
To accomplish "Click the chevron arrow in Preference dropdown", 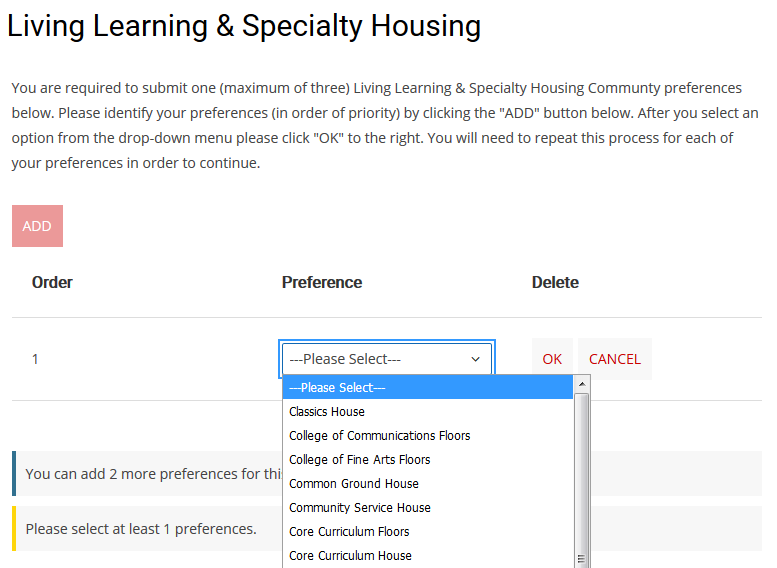I will [x=475, y=359].
